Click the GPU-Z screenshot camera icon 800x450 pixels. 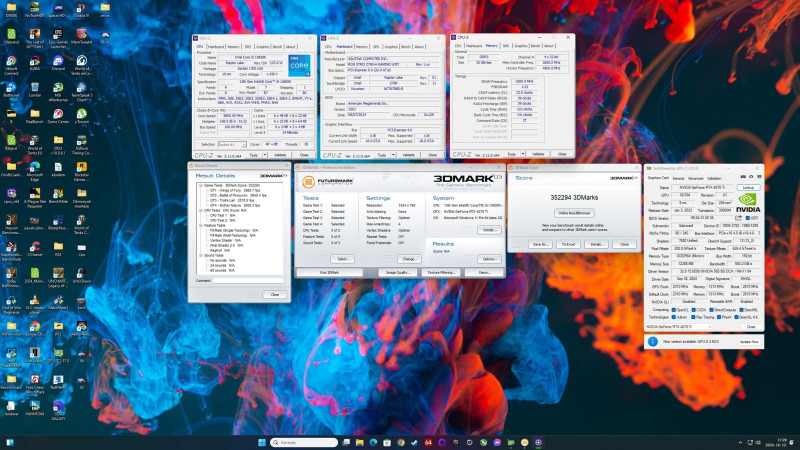743,177
